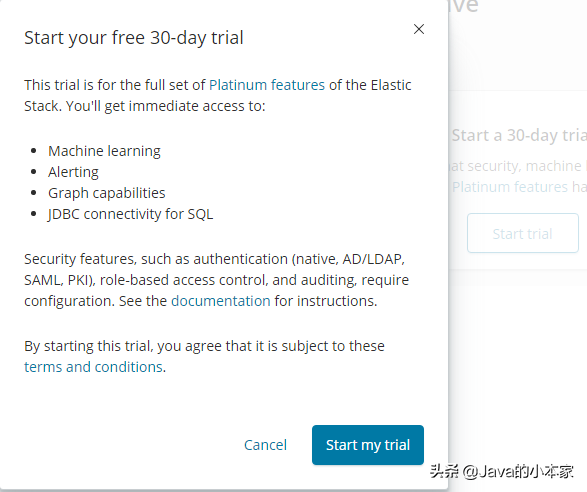Image resolution: width=587 pixels, height=492 pixels.
Task: Click the bullet beside Machine learning
Action: tap(34, 151)
